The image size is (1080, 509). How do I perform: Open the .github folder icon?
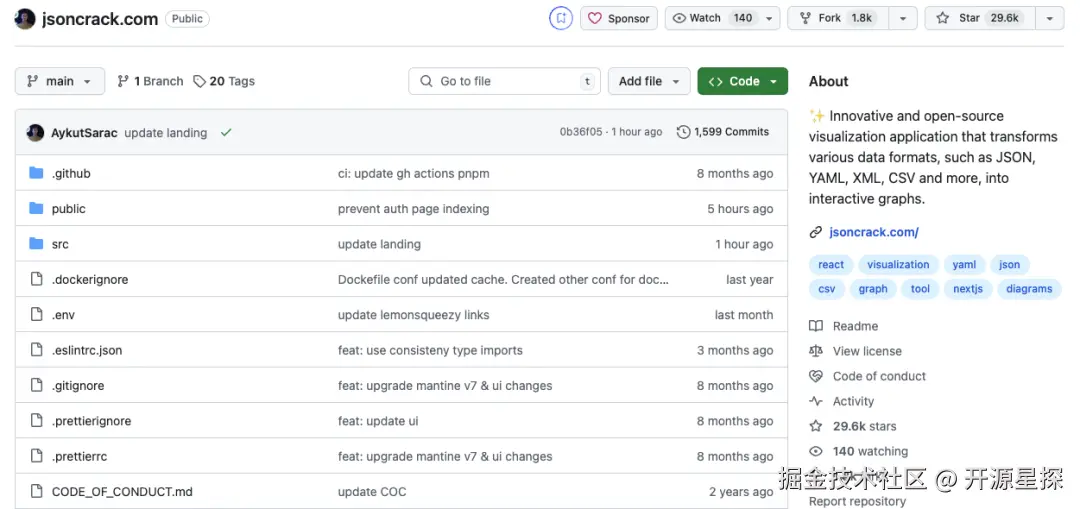tap(36, 173)
